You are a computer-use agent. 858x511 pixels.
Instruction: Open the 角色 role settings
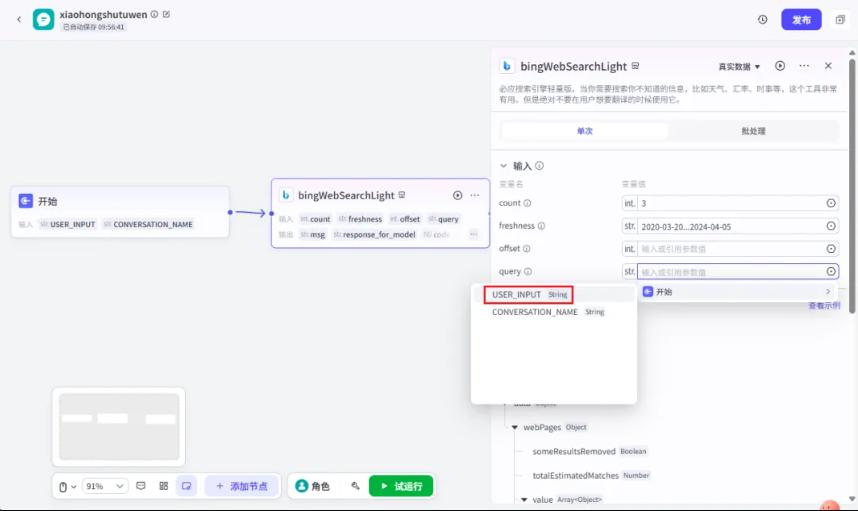pos(313,486)
